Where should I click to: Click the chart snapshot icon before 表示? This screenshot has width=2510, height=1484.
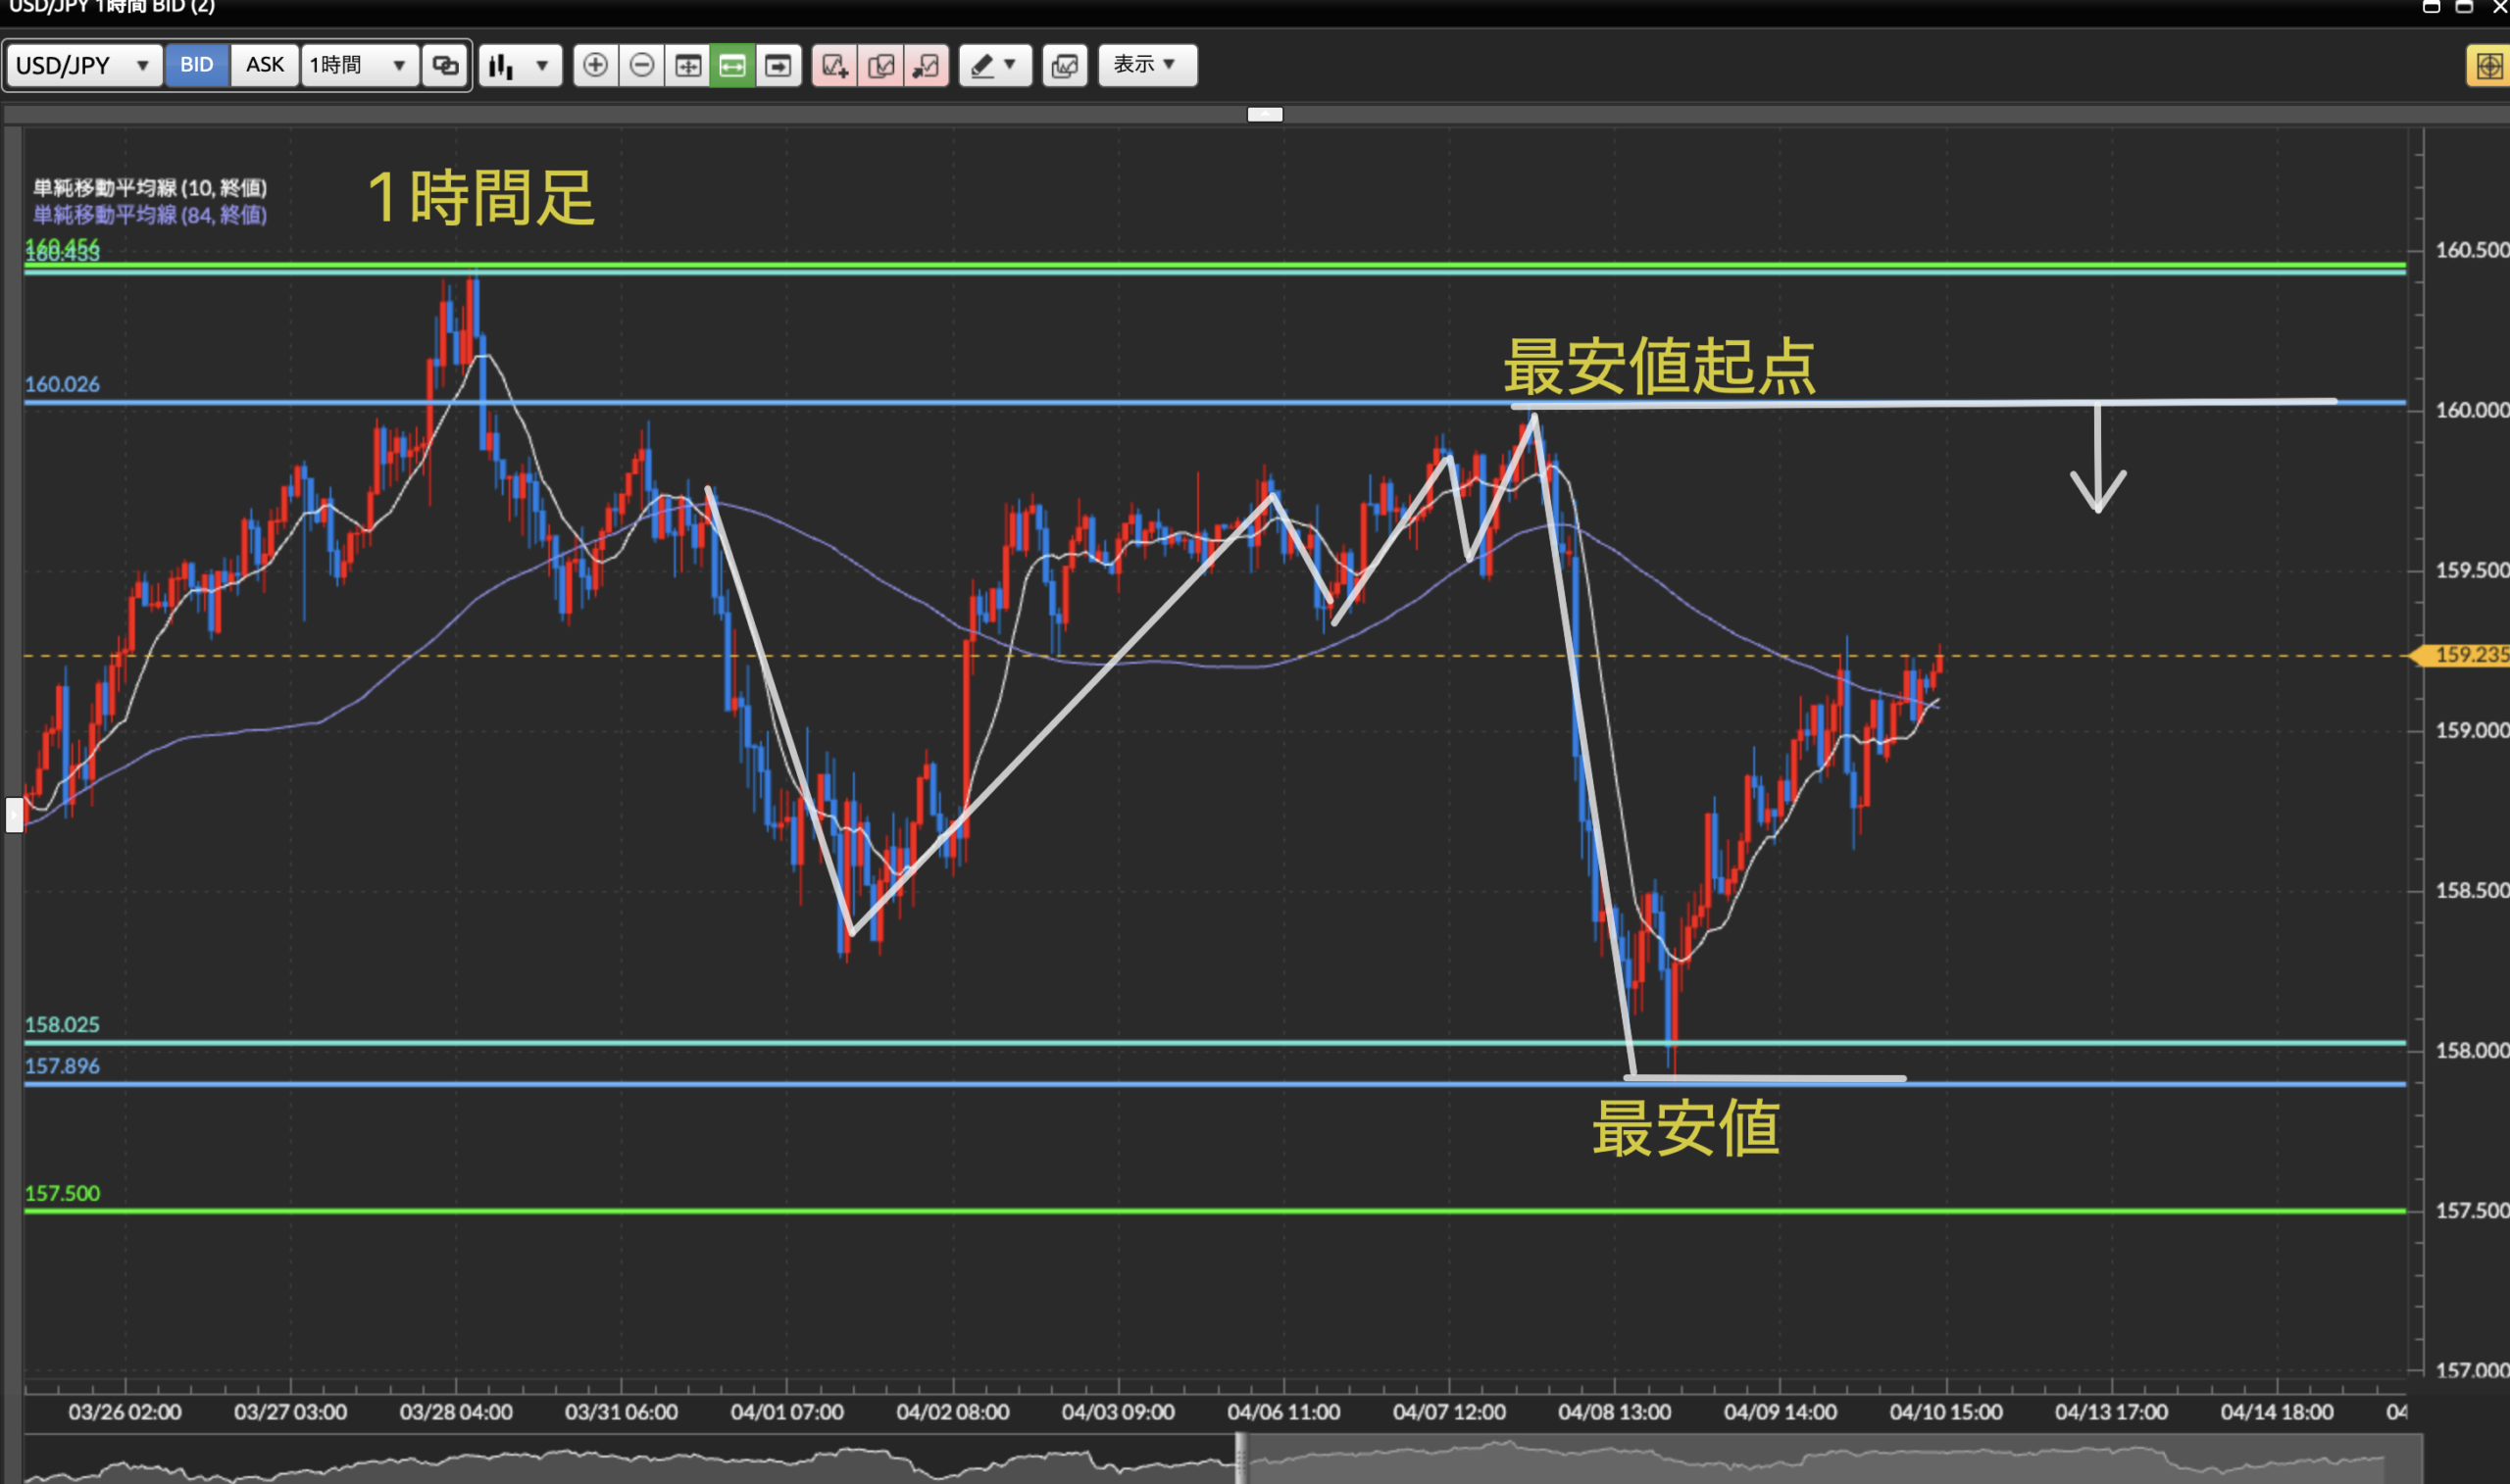(1065, 66)
